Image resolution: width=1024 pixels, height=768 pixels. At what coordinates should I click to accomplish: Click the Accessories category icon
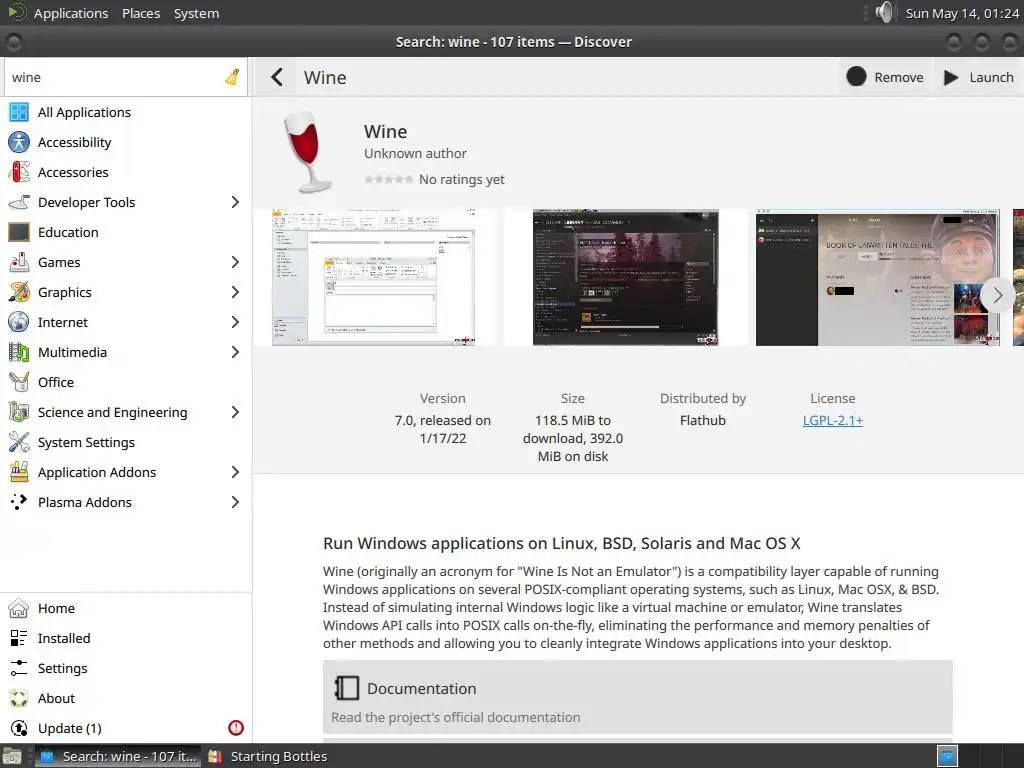tap(19, 172)
